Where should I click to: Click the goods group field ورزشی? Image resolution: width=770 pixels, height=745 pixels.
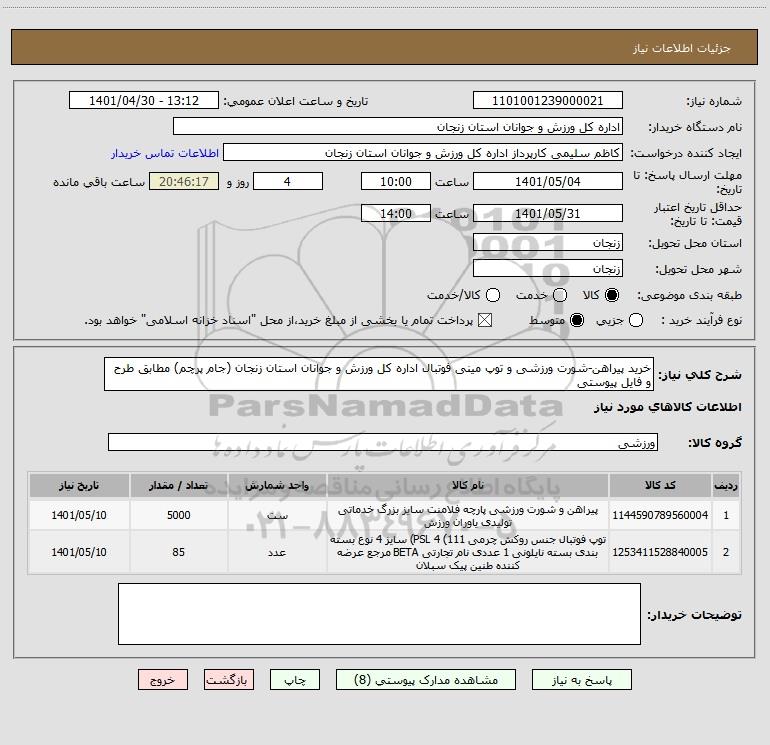[x=383, y=442]
